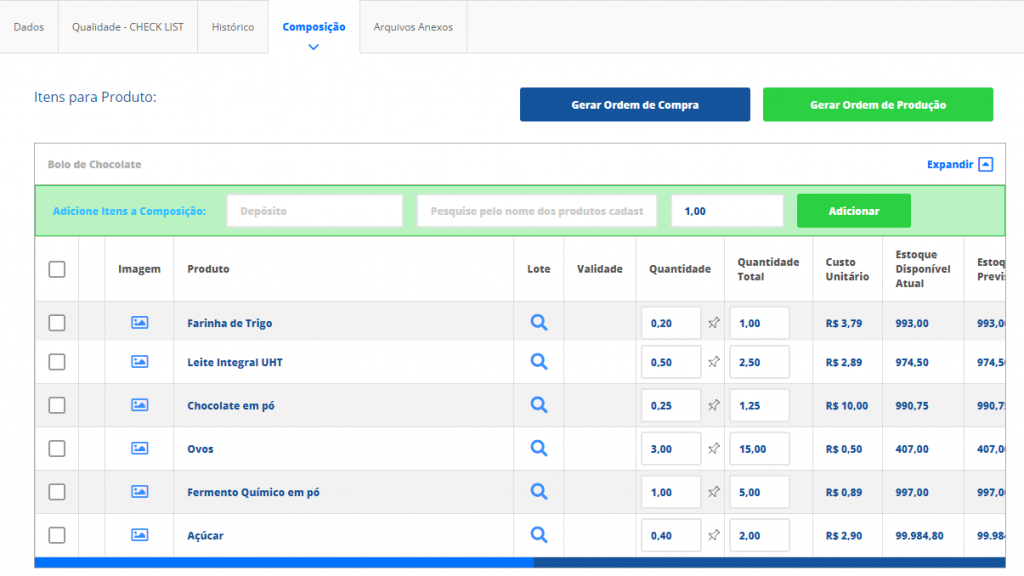This screenshot has width=1024, height=576.
Task: View image of Leite Integral UHT
Action: pyautogui.click(x=139, y=362)
